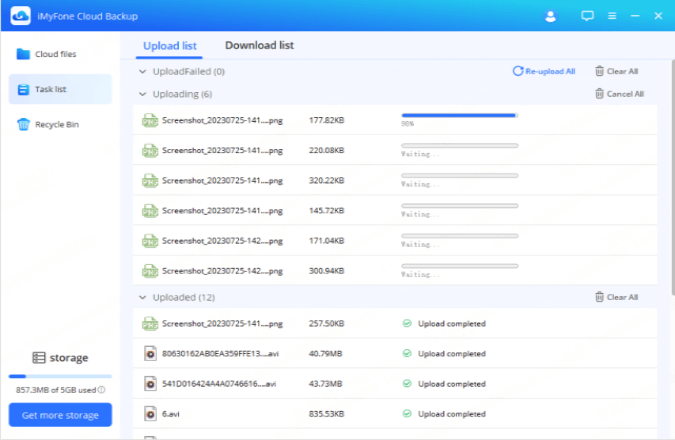Image resolution: width=675 pixels, height=440 pixels.
Task: Click PNG icon of 220.08KB file
Action: tap(150, 150)
